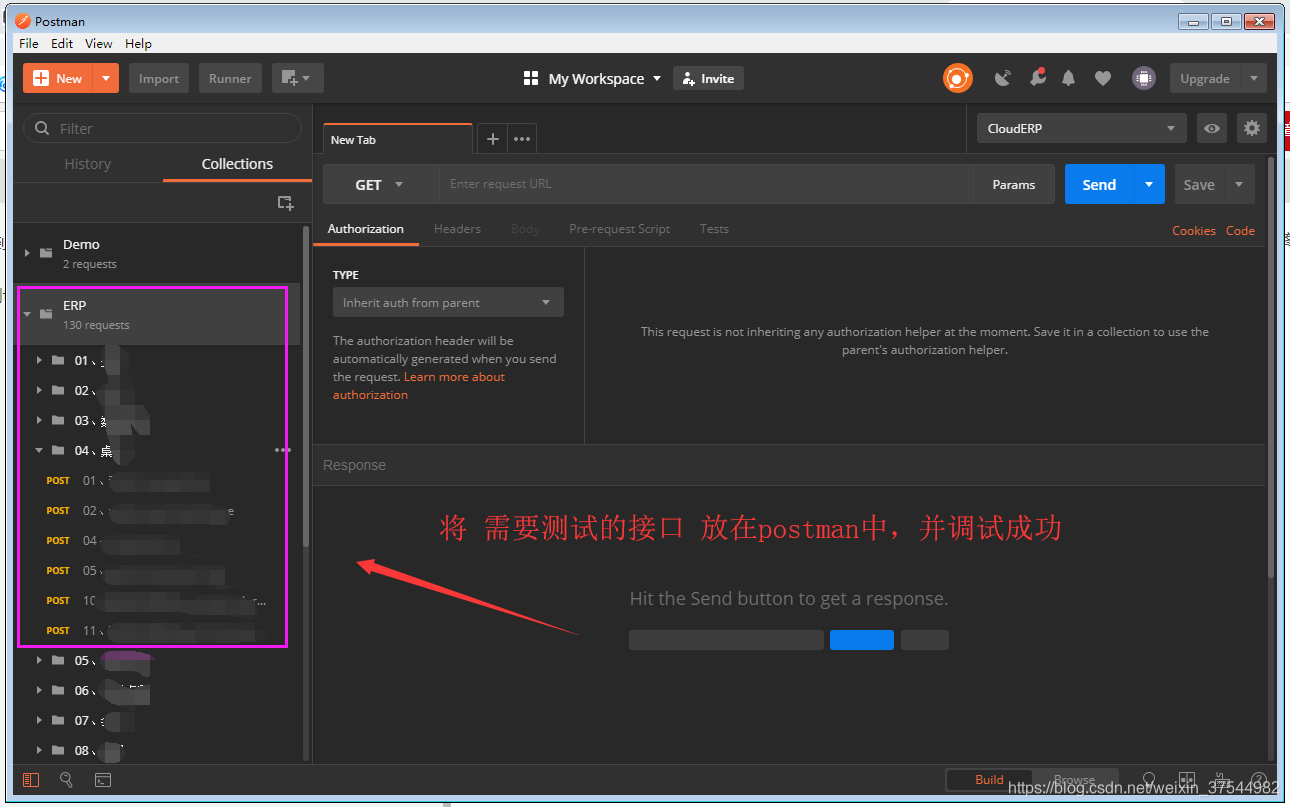Select the Tests tab

[x=714, y=229]
